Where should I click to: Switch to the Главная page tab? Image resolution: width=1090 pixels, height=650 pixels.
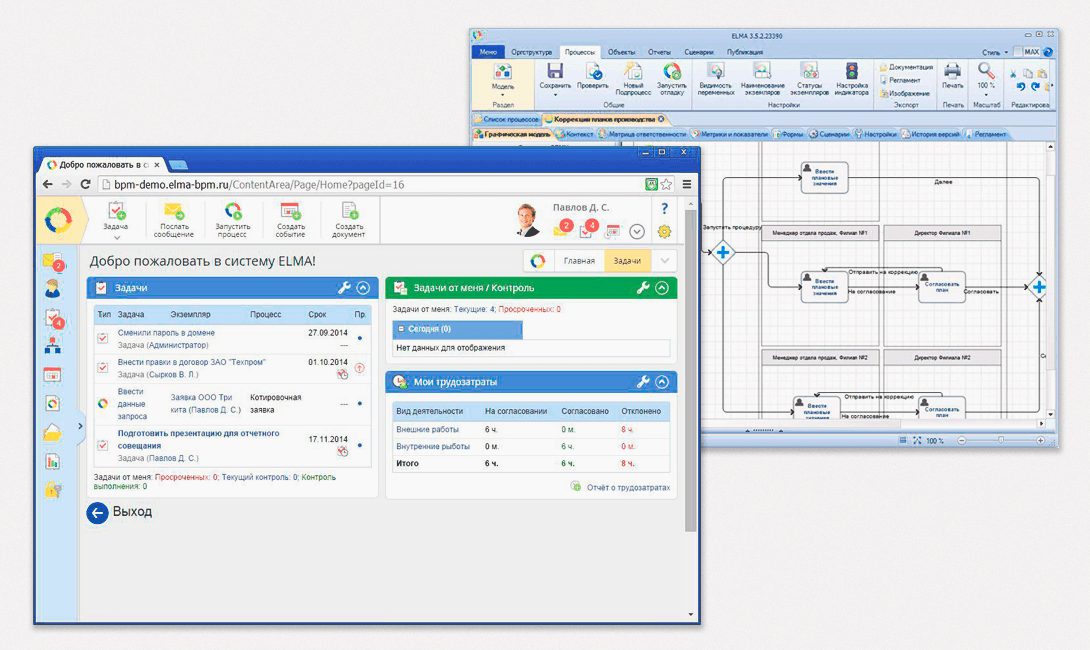point(579,261)
